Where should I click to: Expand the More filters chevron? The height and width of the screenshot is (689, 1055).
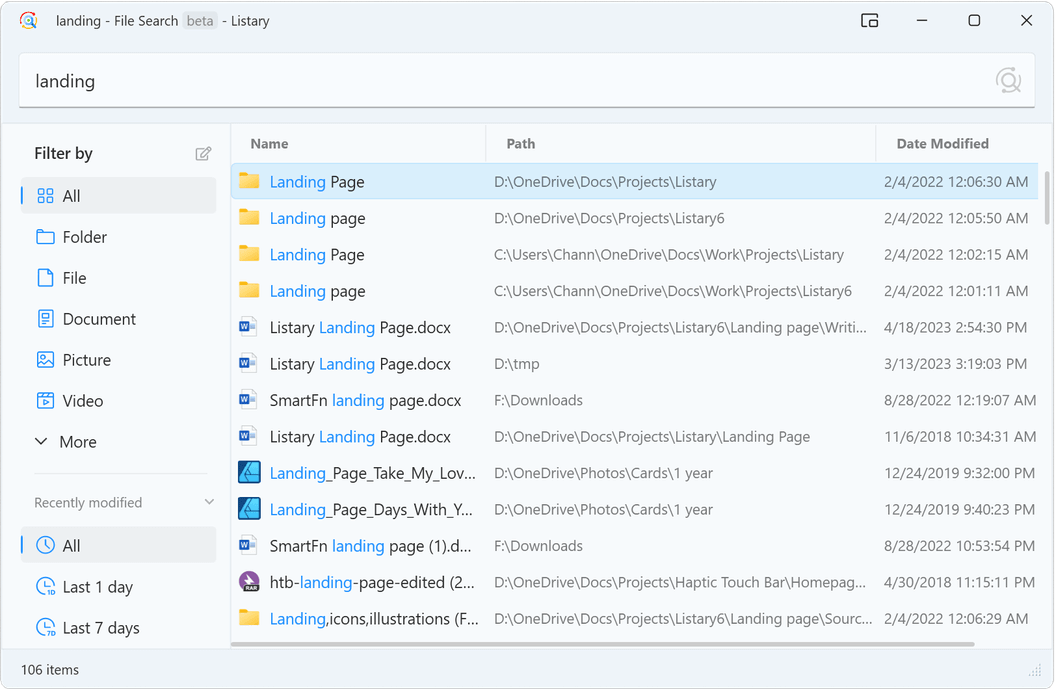click(41, 441)
